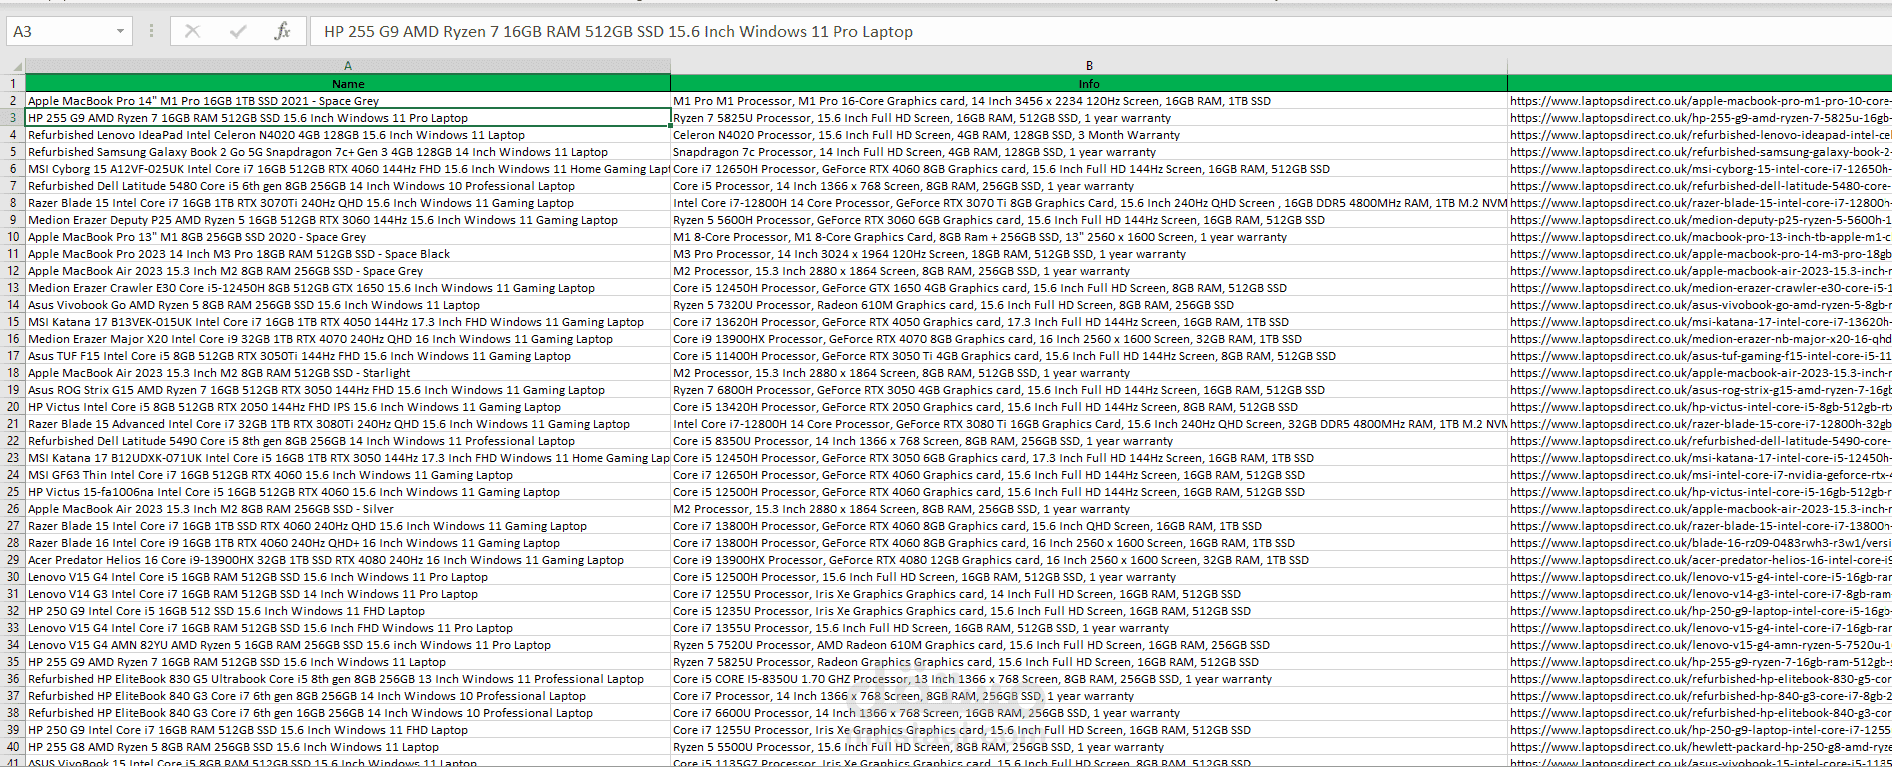Image resolution: width=1892 pixels, height=767 pixels.
Task: Select the Snapdragon 7c Processor info cell
Action: [1089, 152]
